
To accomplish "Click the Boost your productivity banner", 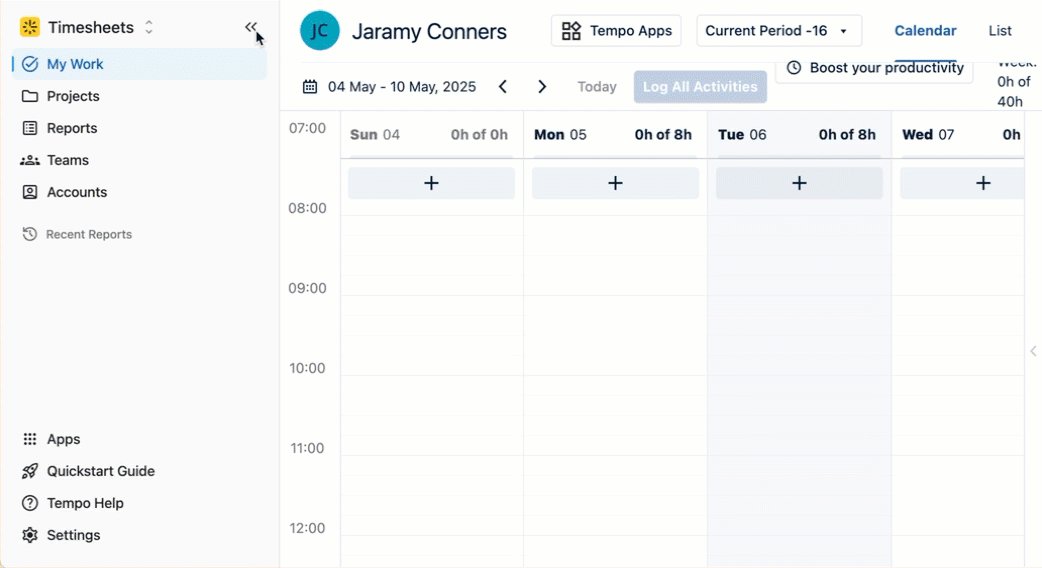I will 875,69.
